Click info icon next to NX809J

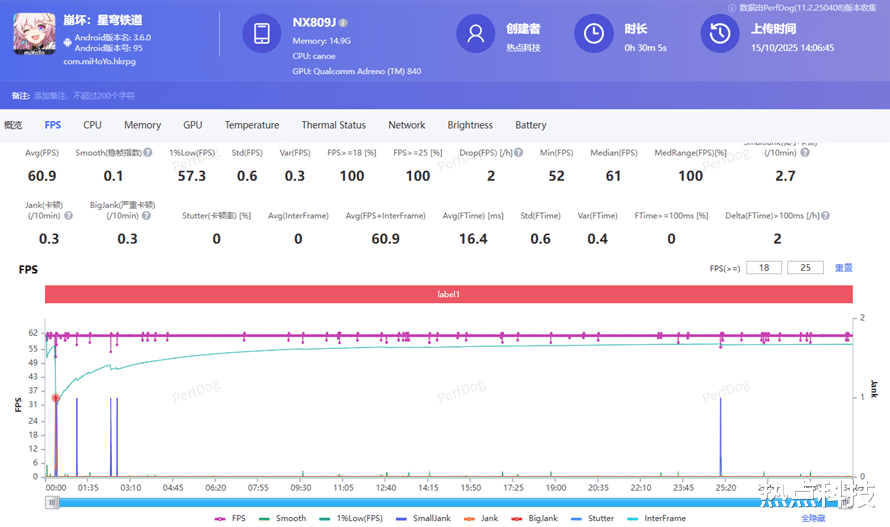pos(343,22)
